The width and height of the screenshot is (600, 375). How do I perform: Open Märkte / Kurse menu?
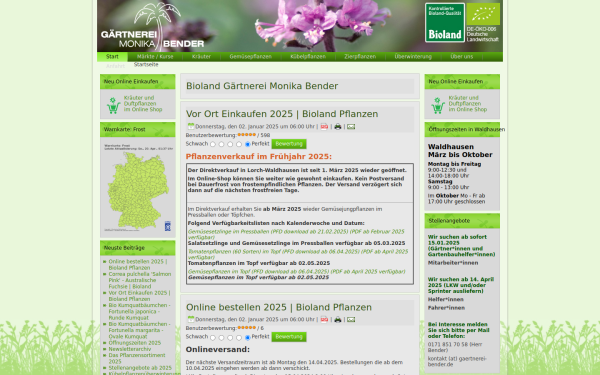[x=155, y=57]
